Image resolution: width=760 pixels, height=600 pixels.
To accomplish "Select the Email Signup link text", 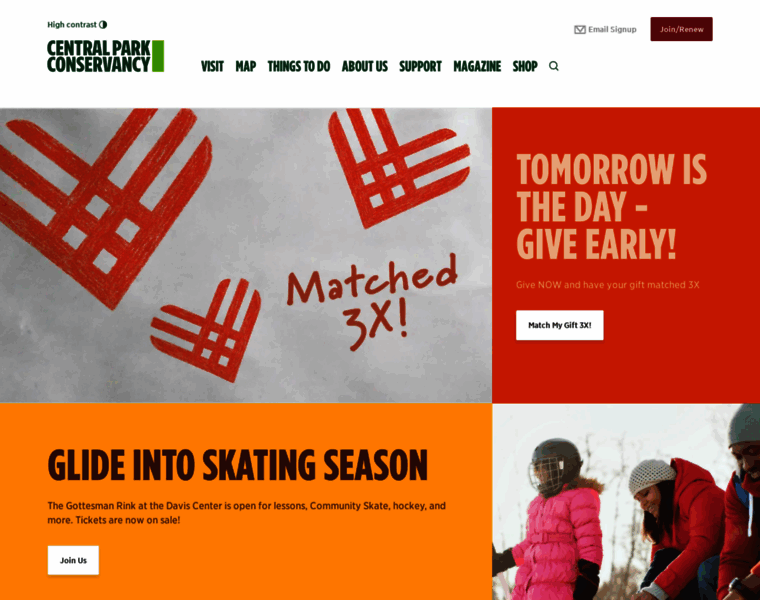I will click(612, 30).
